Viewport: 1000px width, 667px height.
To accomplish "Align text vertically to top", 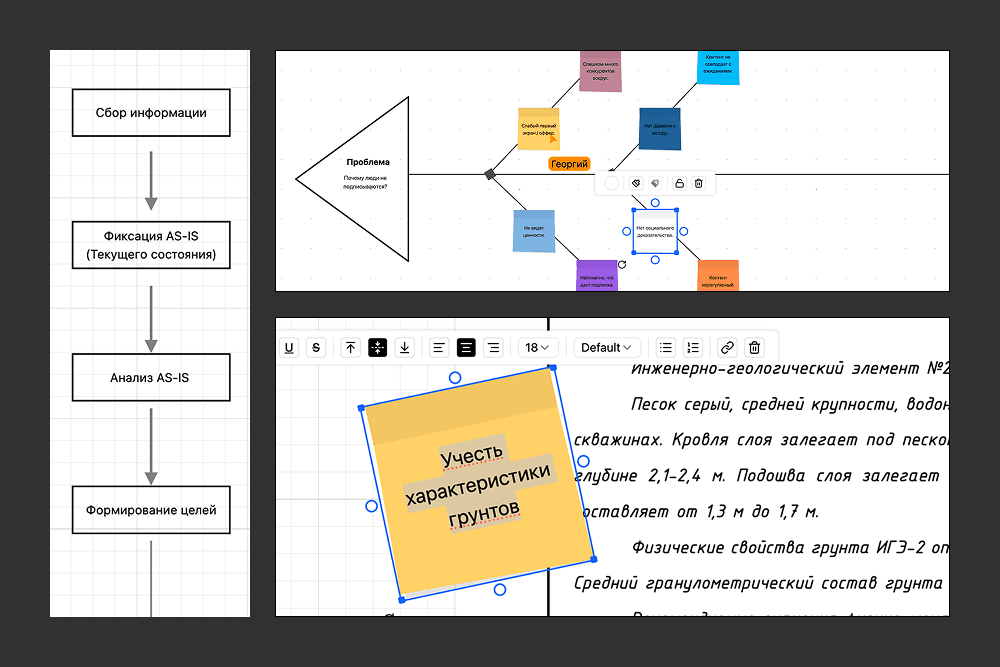I will click(350, 348).
